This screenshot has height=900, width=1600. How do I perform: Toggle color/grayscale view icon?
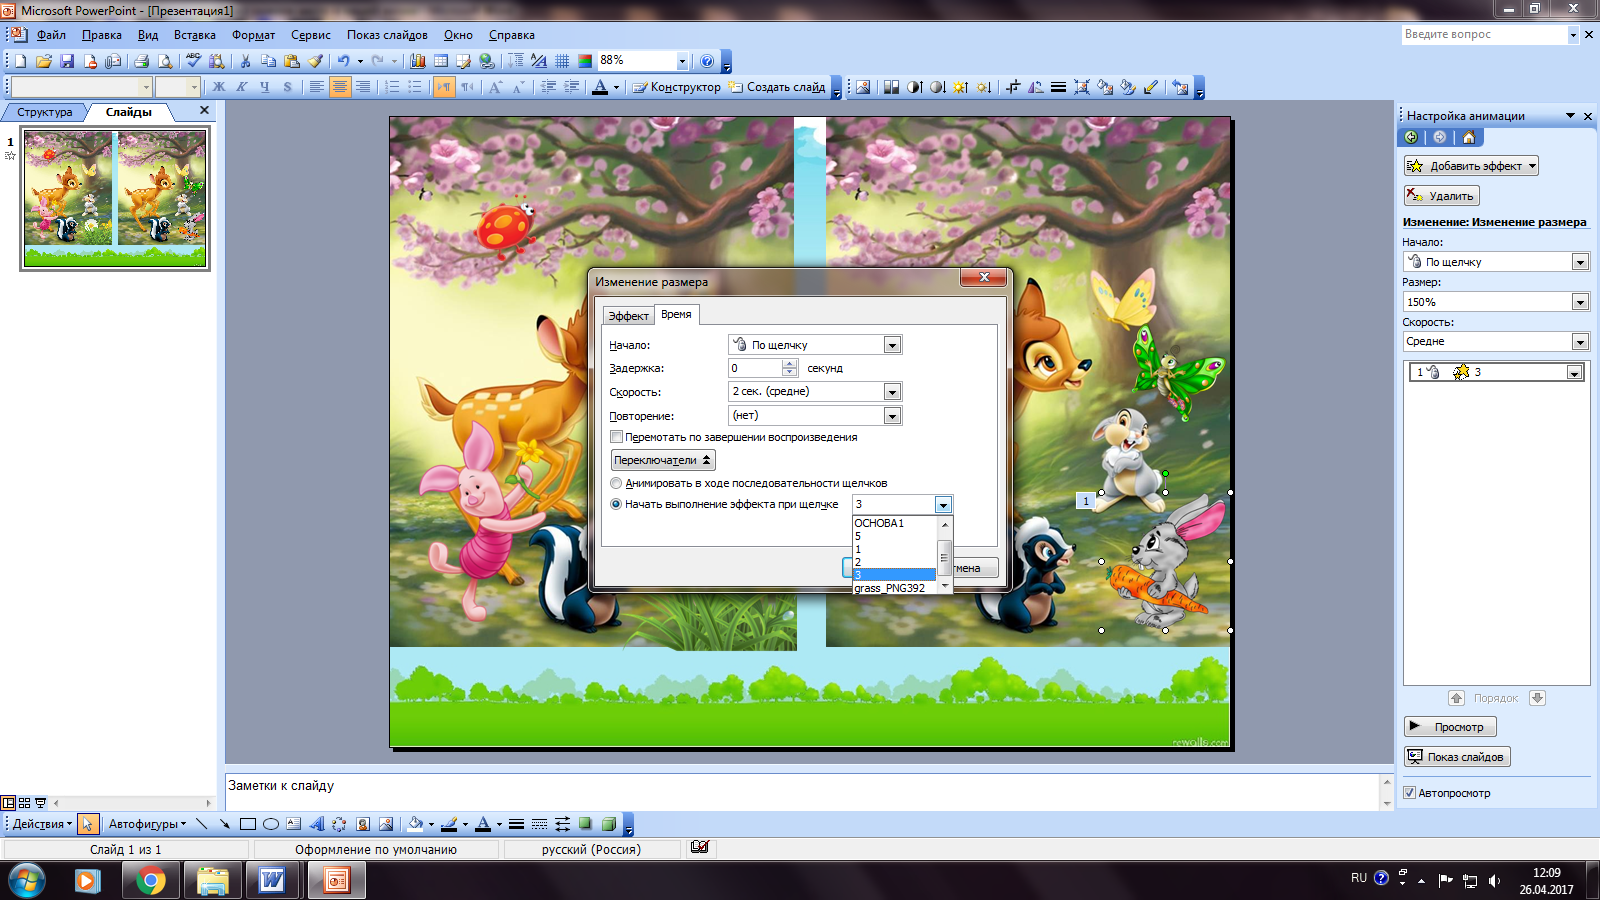pyautogui.click(x=585, y=61)
